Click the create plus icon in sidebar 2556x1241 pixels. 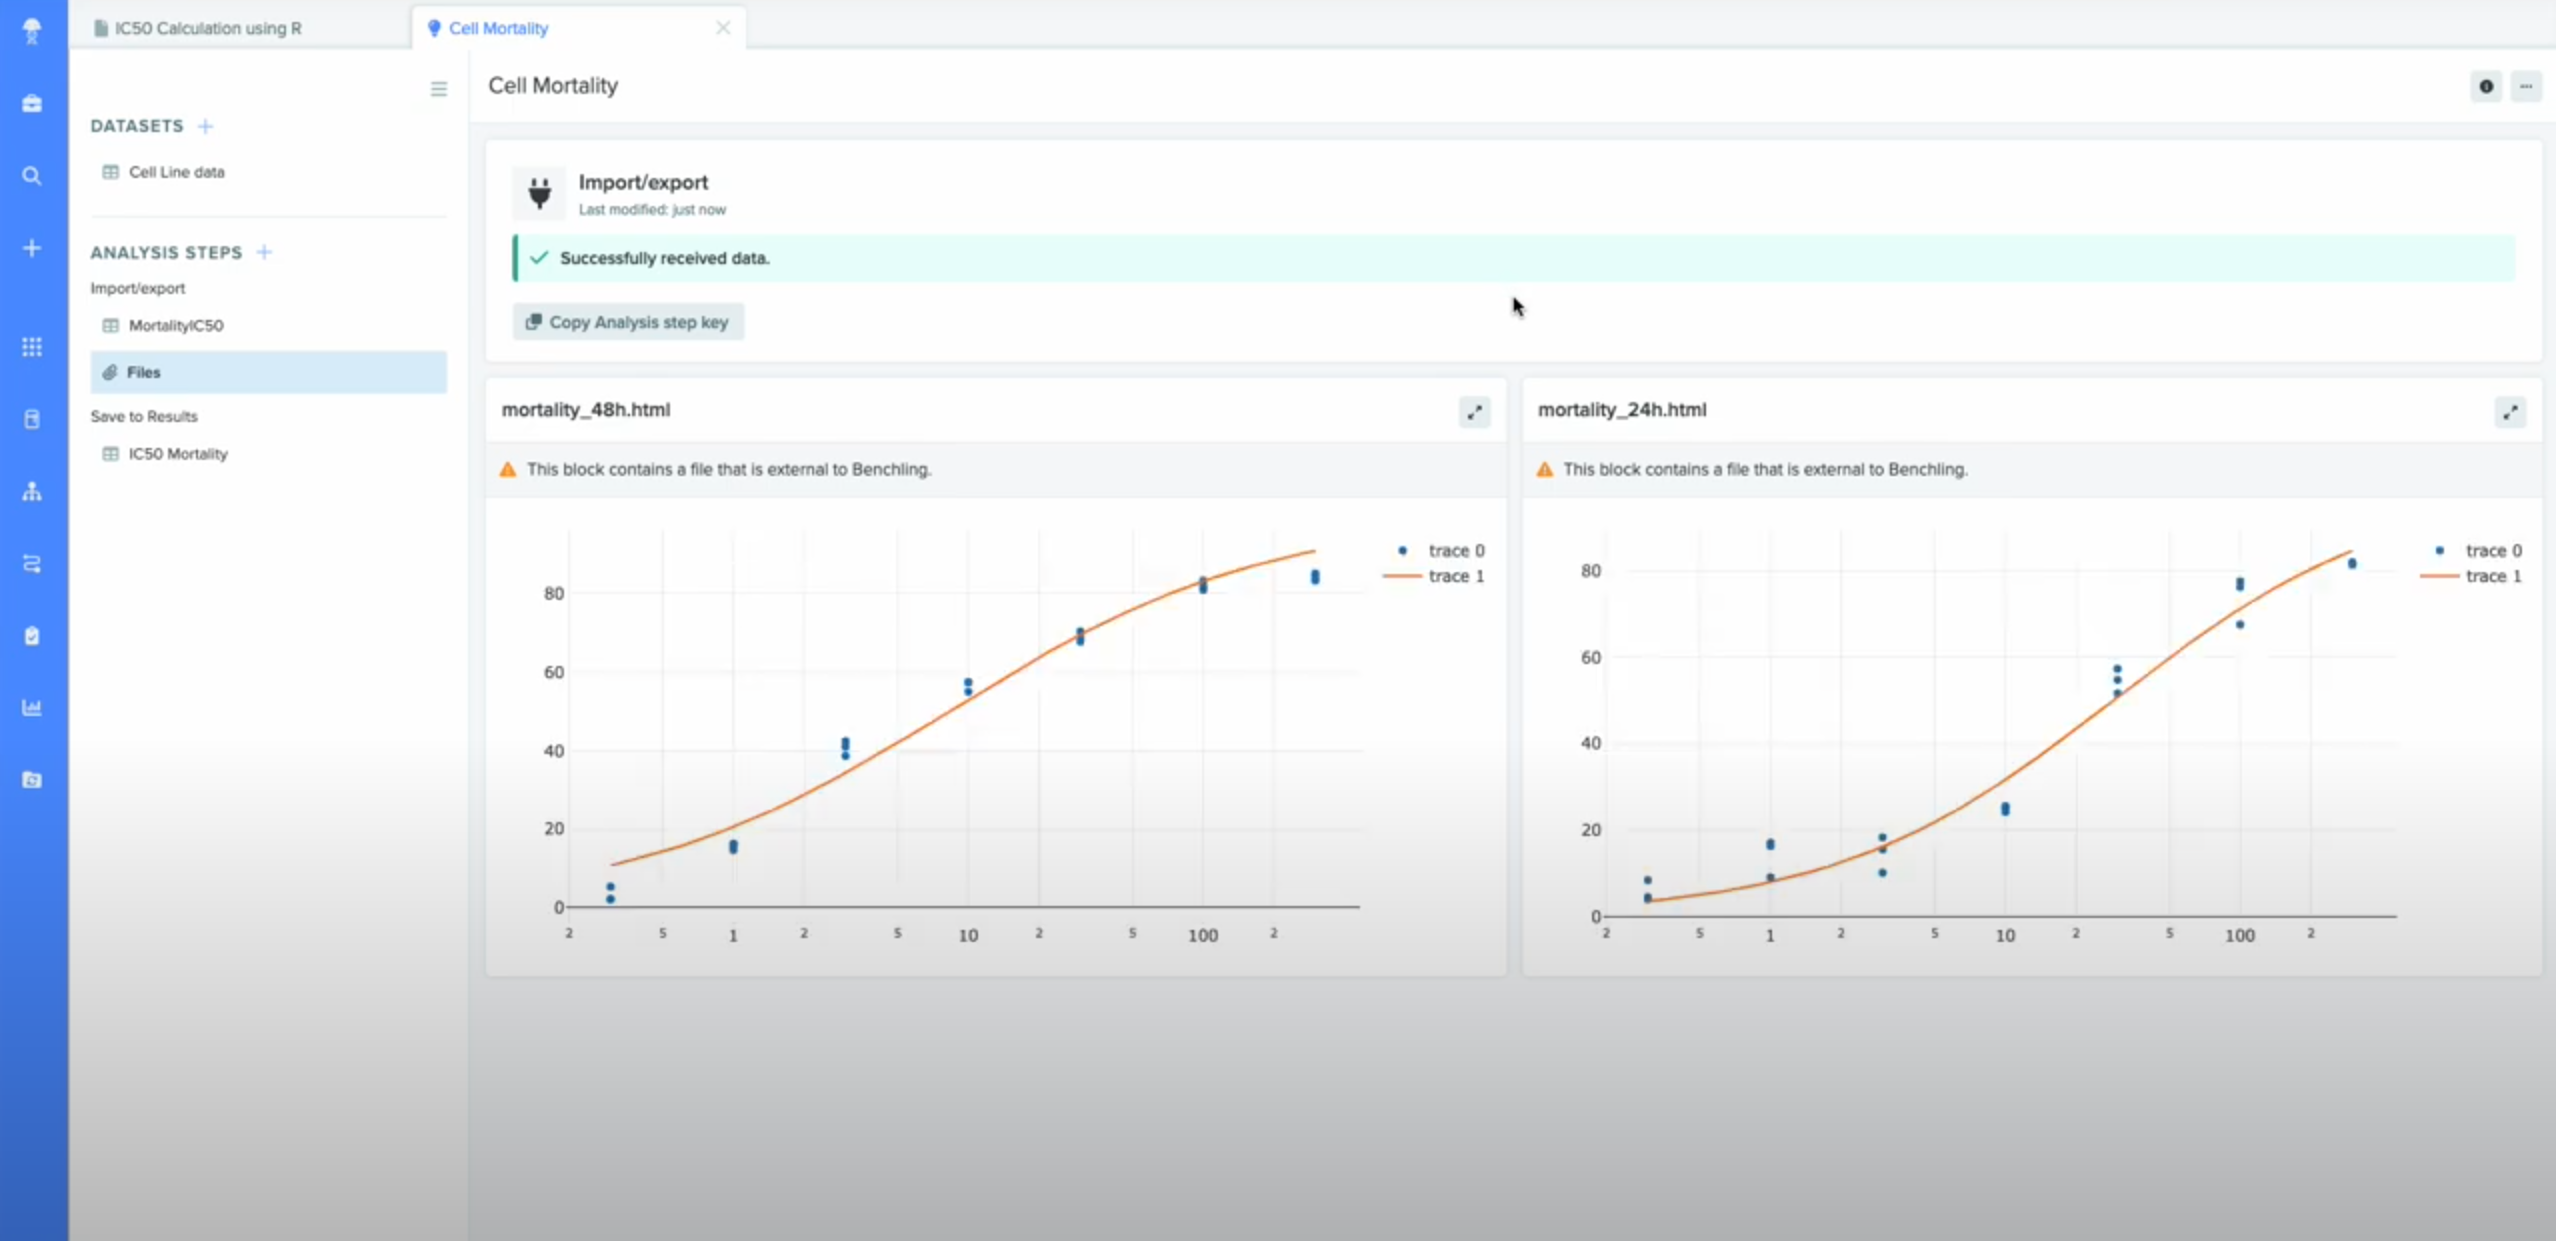click(x=32, y=248)
